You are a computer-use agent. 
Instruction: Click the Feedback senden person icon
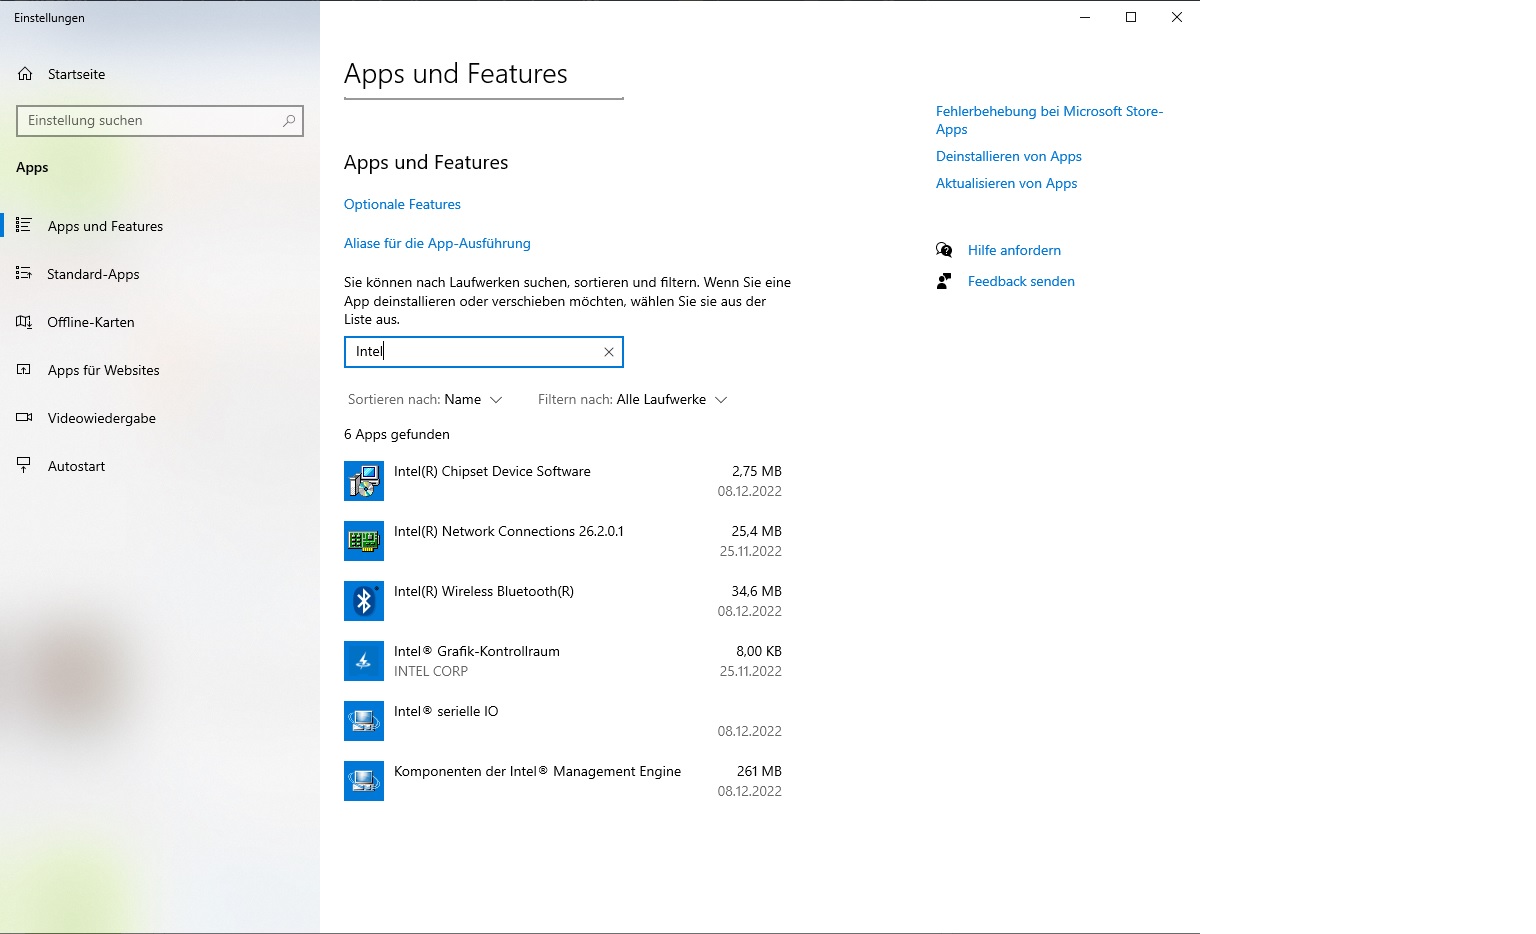pos(944,281)
